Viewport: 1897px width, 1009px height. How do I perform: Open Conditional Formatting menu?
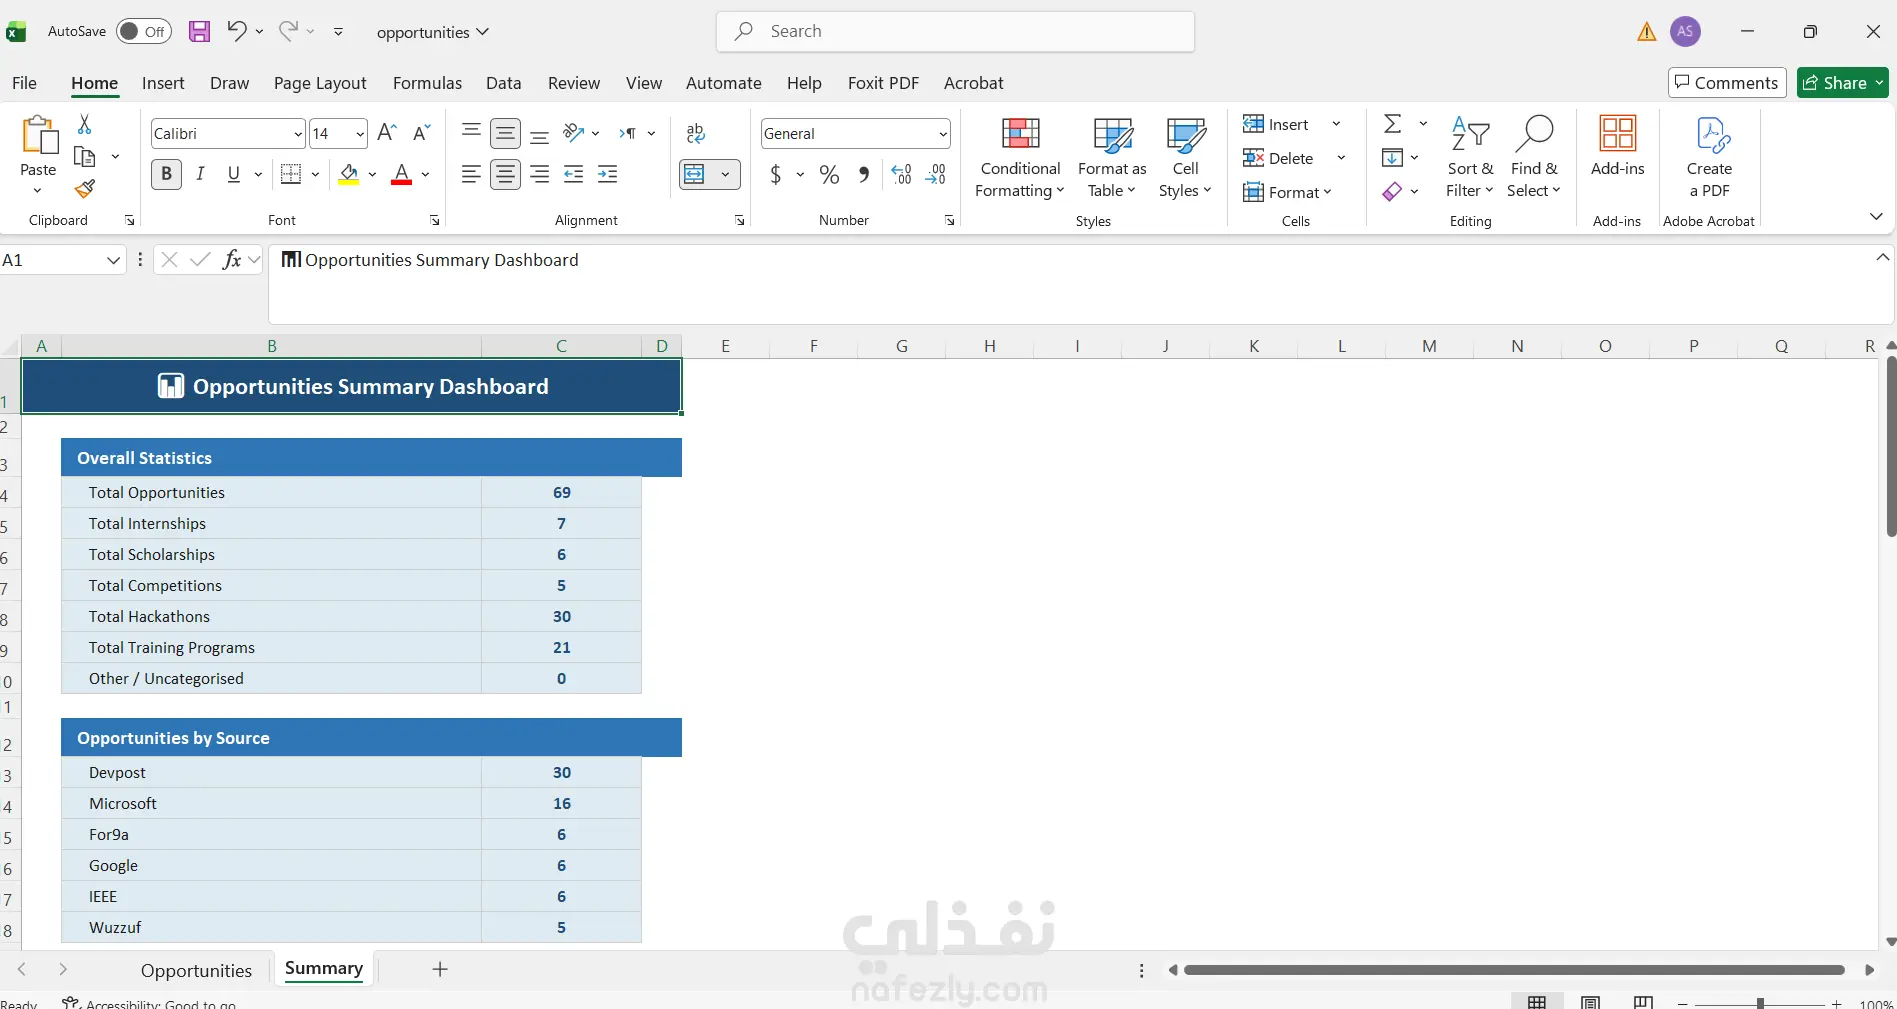click(x=1020, y=158)
